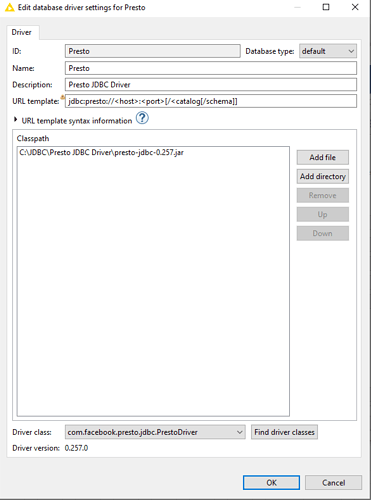Click the Up button

click(323, 214)
